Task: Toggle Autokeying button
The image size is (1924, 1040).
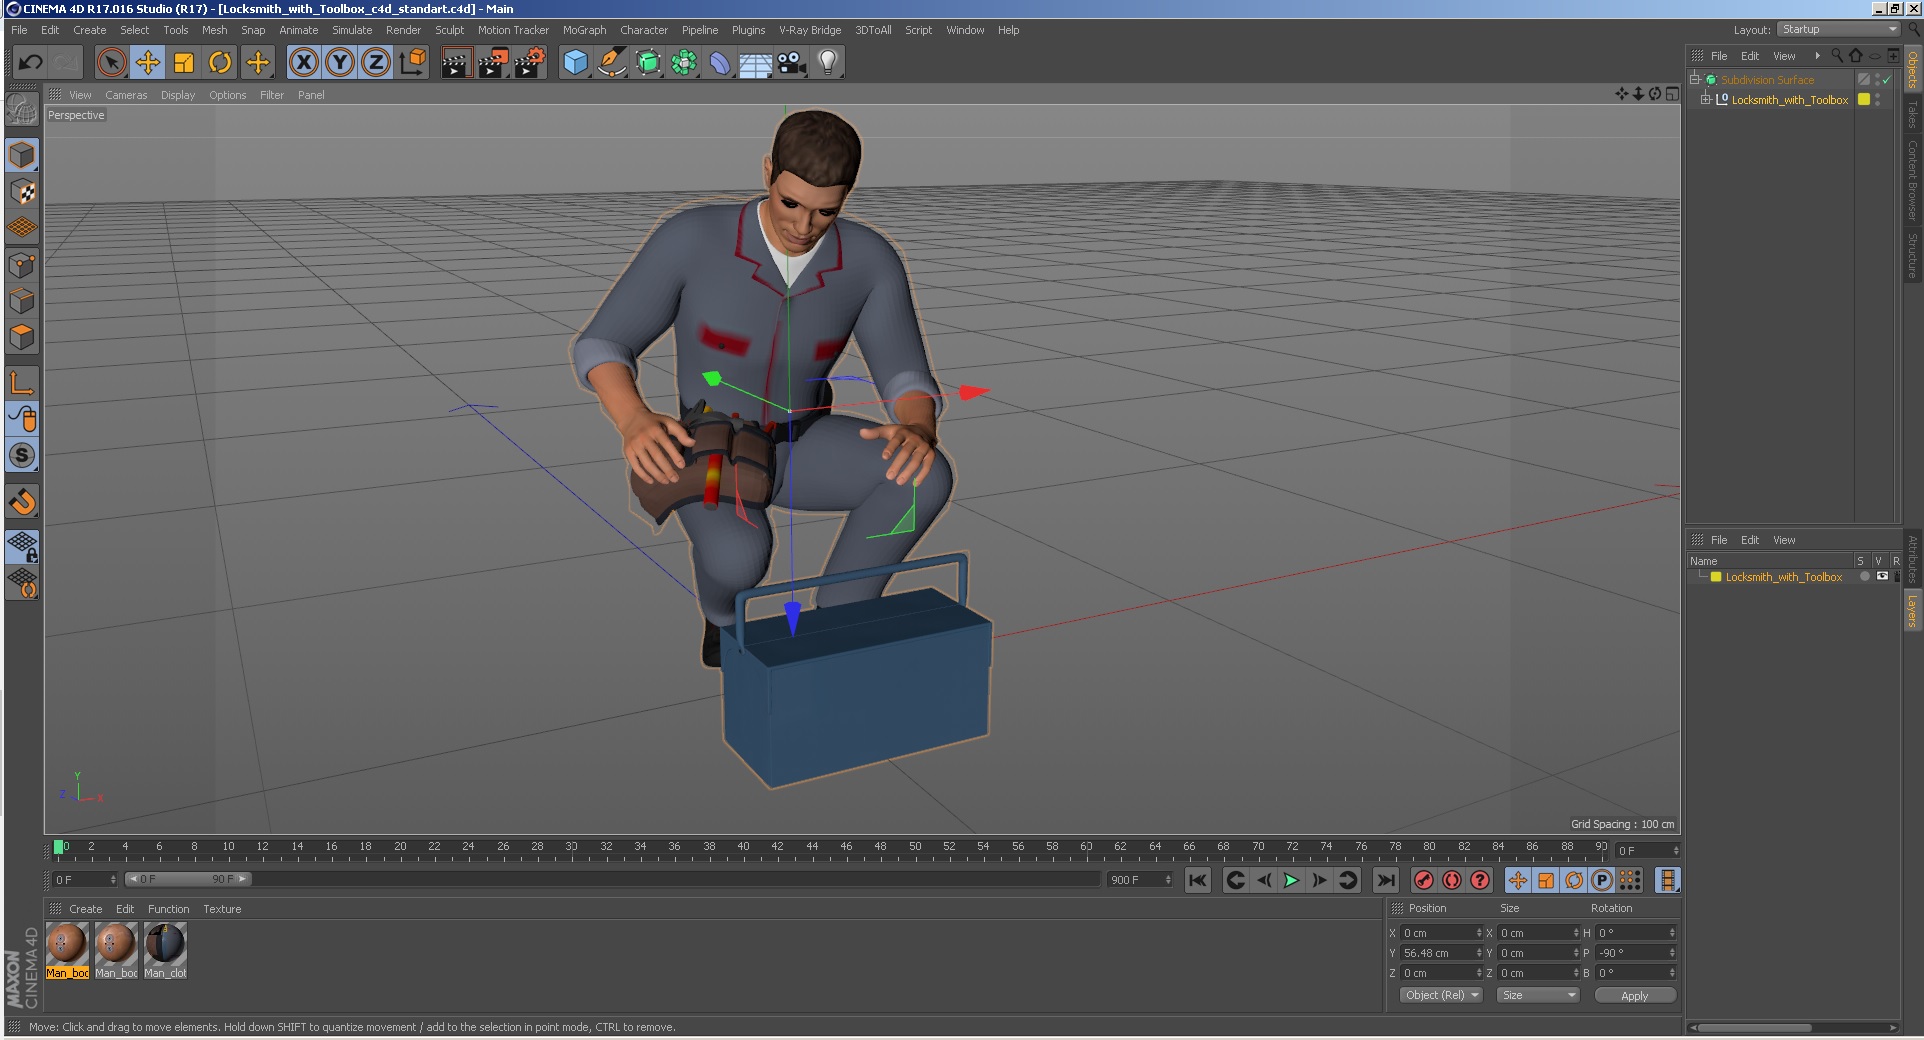Action: coord(1452,880)
